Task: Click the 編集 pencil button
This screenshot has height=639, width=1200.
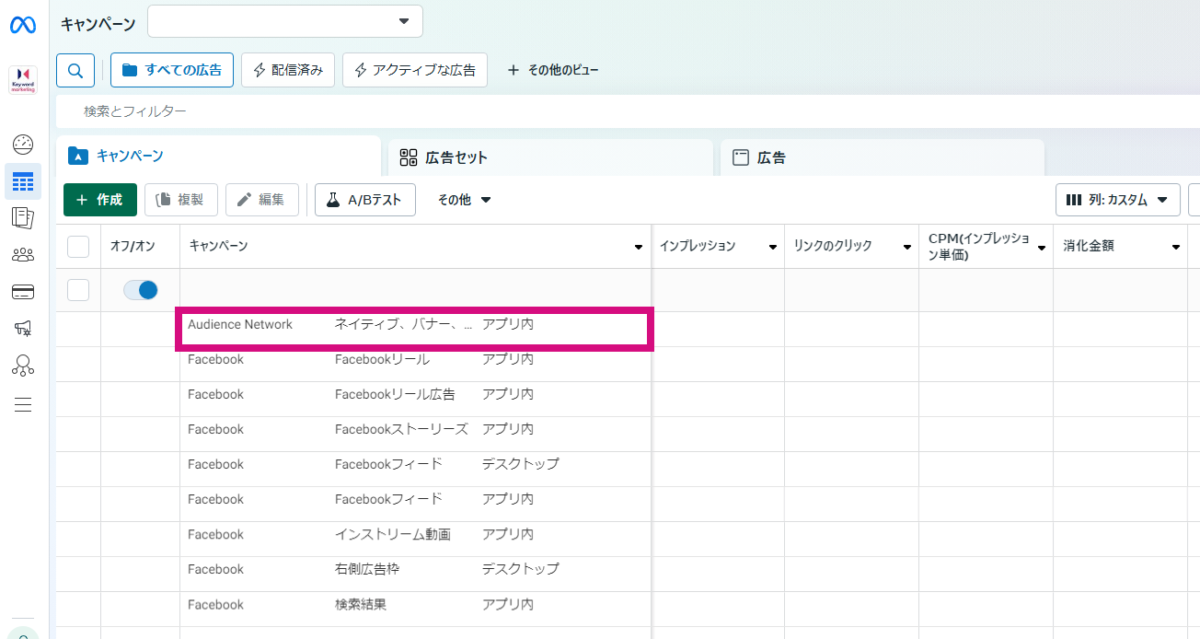Action: (x=262, y=200)
